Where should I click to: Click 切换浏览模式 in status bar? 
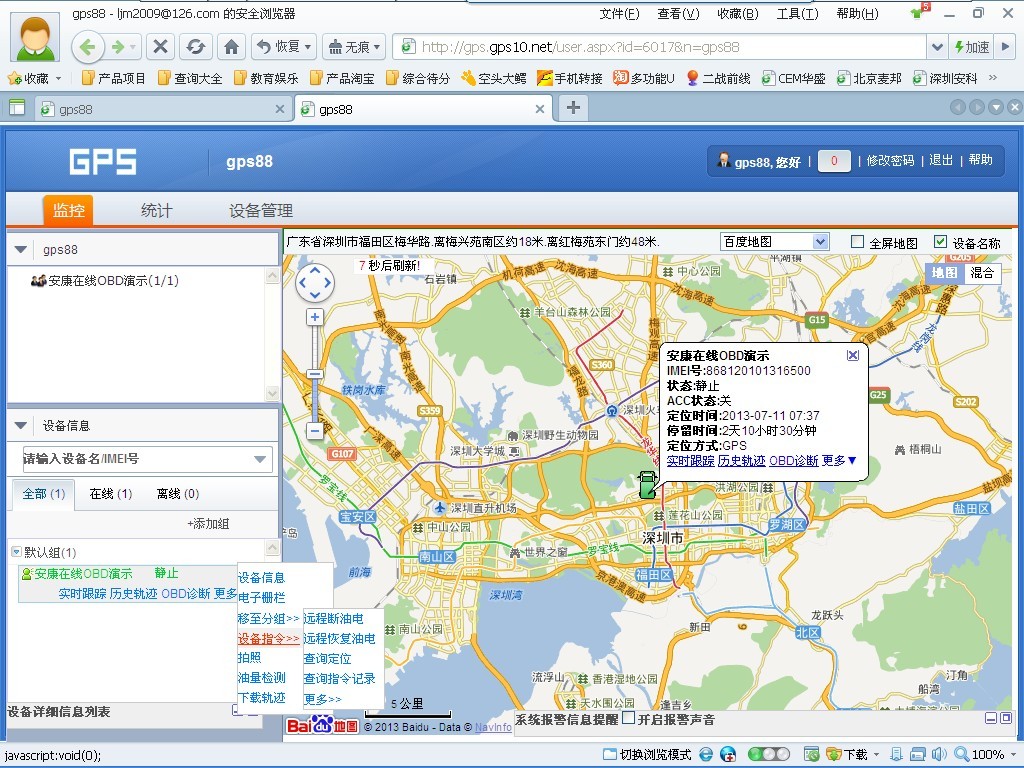coord(647,754)
